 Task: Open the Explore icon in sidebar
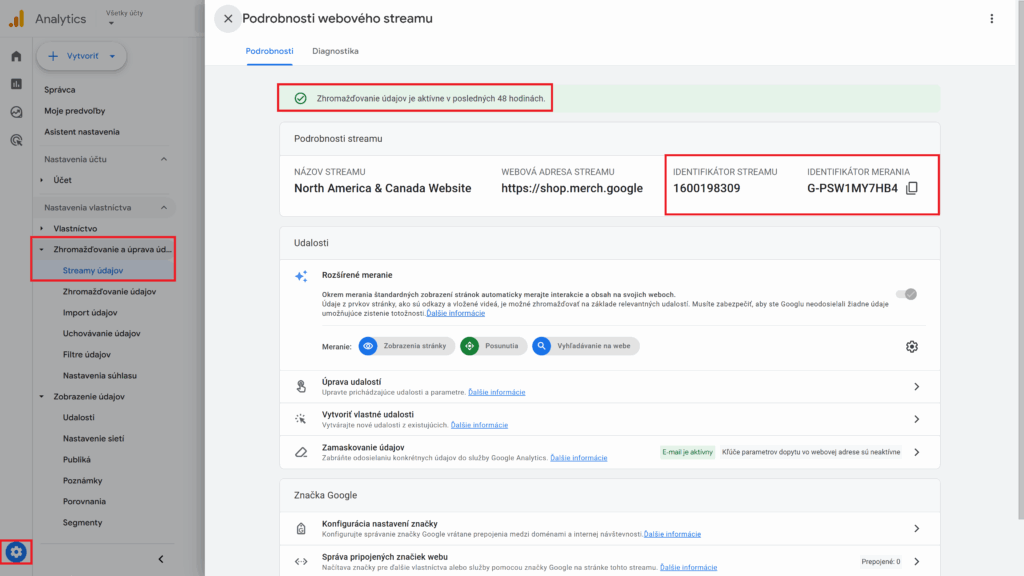coord(16,112)
